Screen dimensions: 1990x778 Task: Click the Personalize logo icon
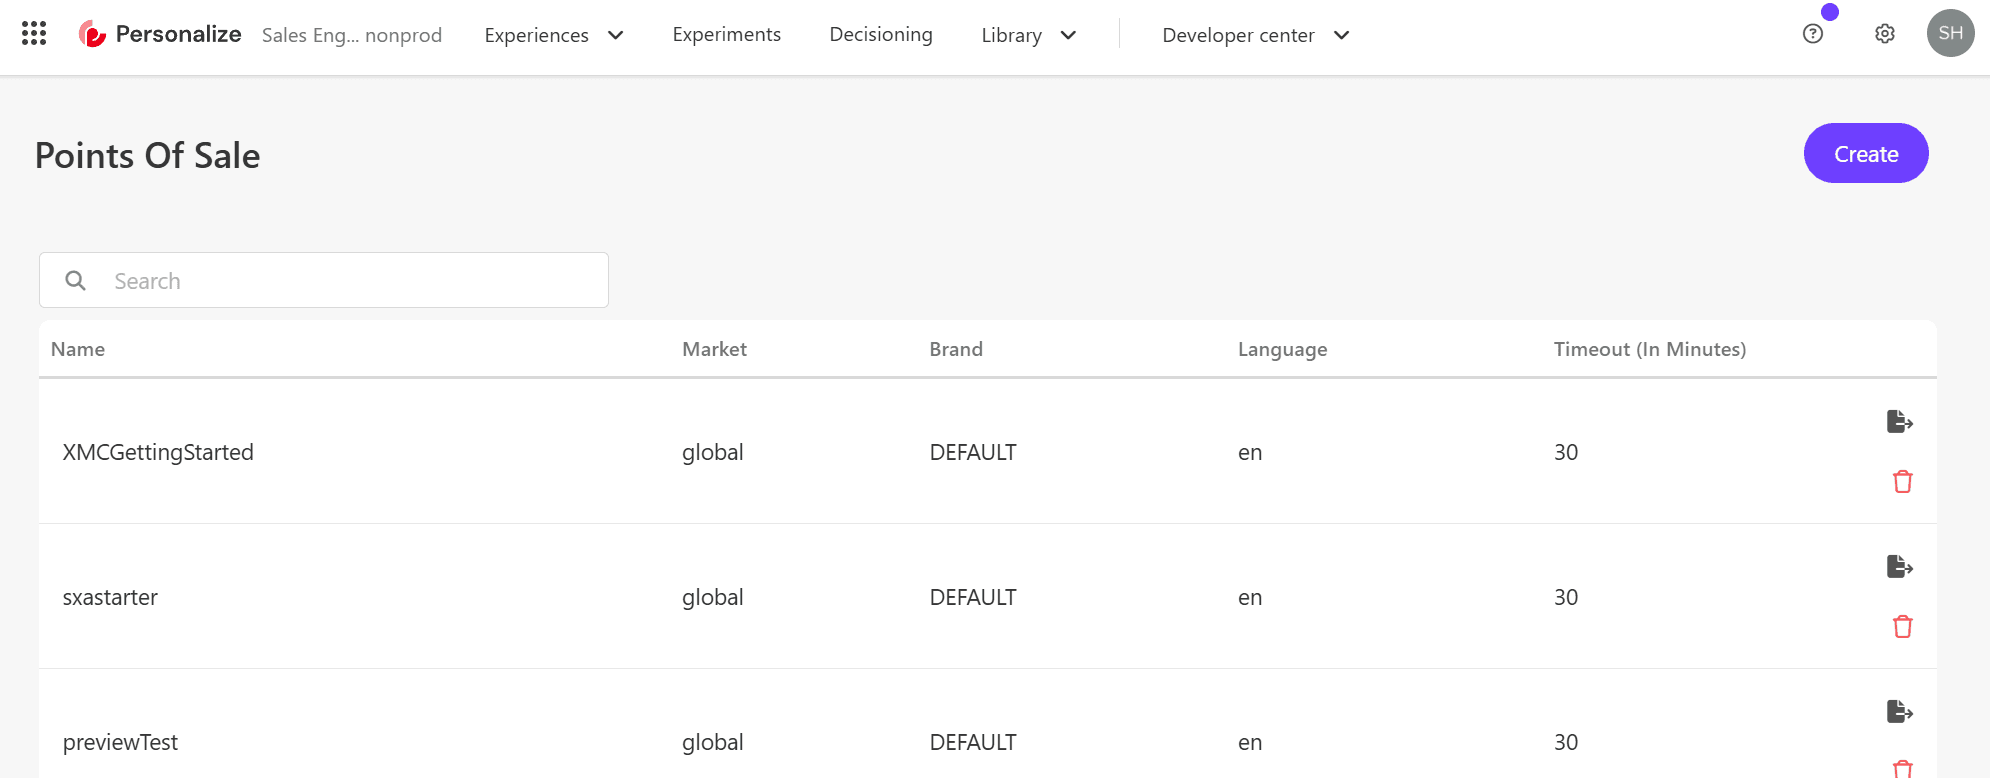(92, 35)
